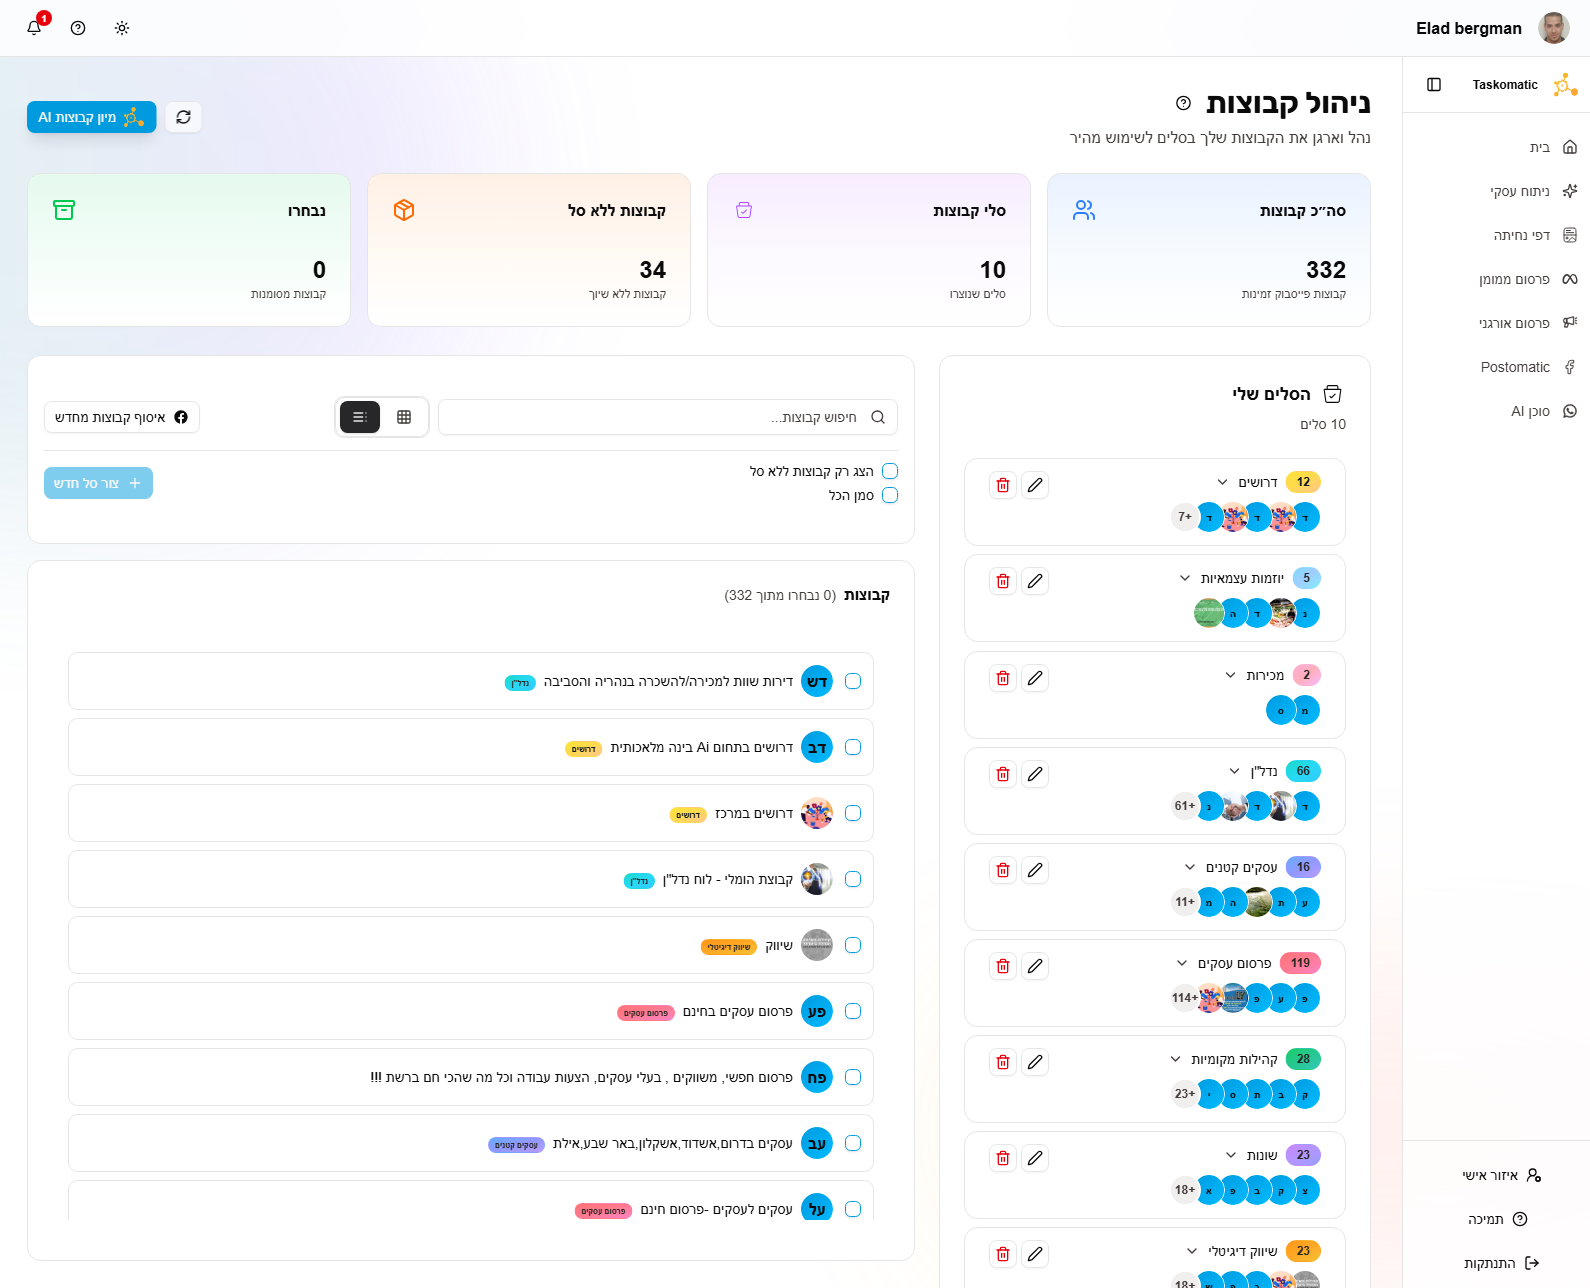Enable 'הצג רק קבוצות ללא סל' checkbox
1590x1288 pixels.
pyautogui.click(x=890, y=471)
